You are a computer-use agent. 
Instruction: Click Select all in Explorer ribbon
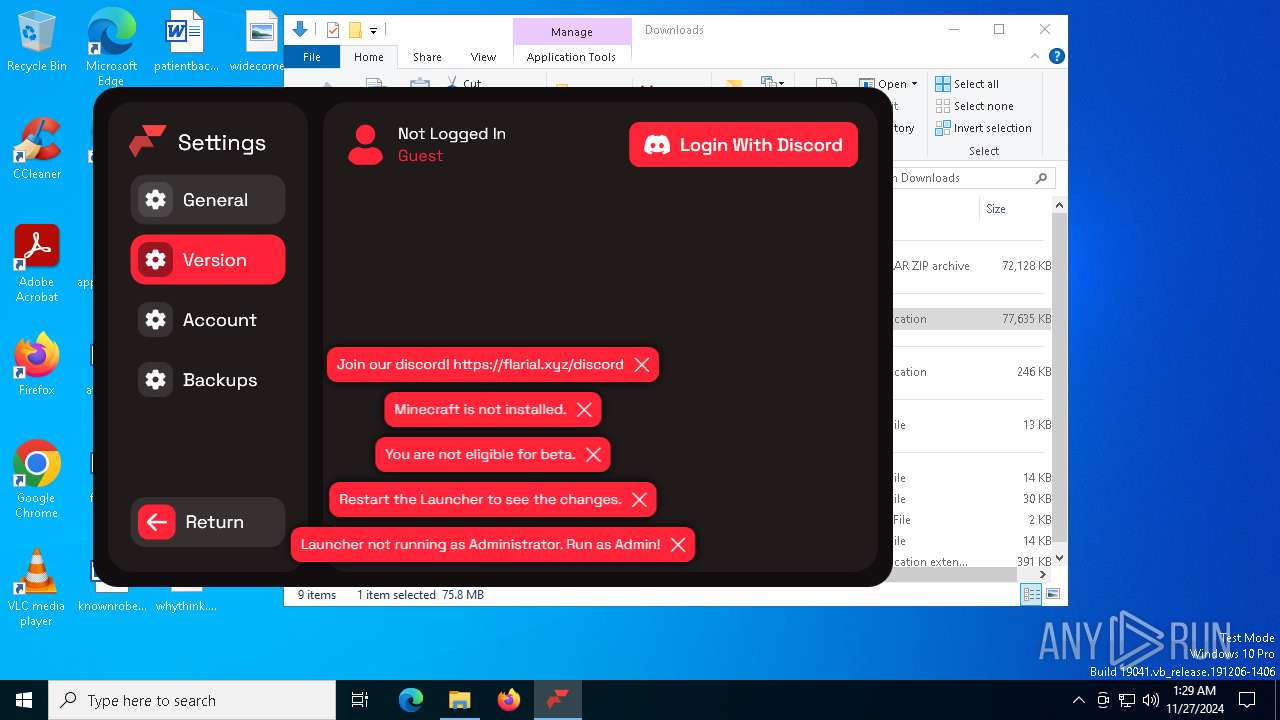tap(967, 84)
